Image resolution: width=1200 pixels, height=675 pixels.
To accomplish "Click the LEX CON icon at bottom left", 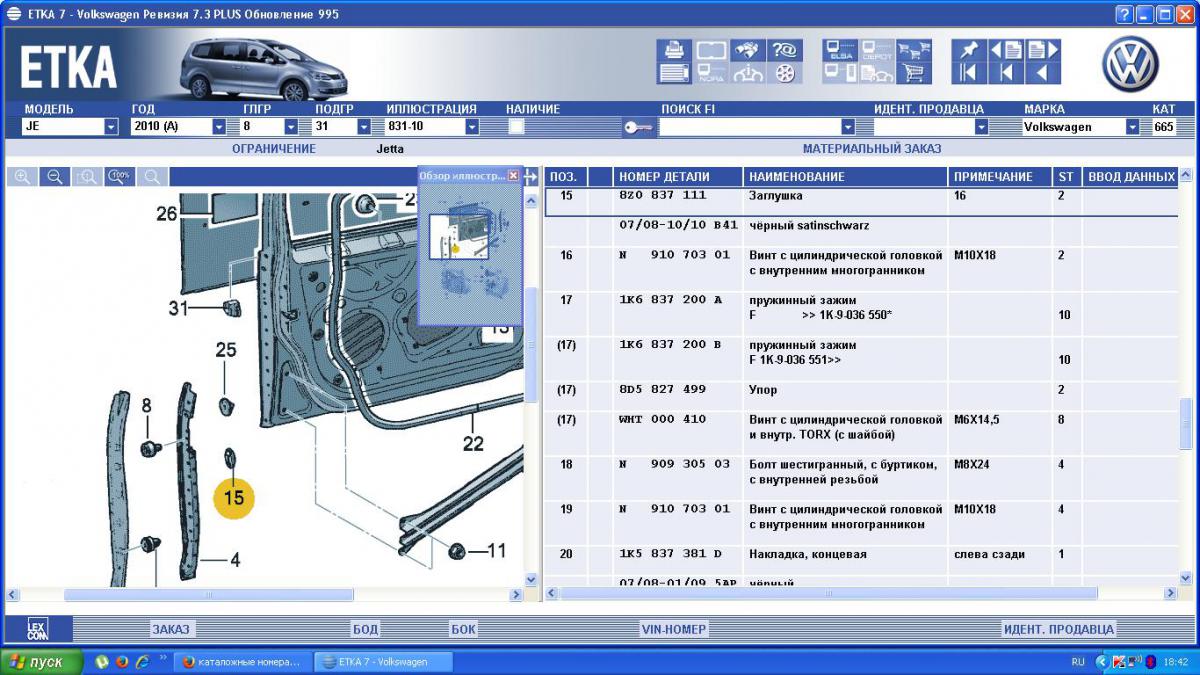I will coord(37,629).
